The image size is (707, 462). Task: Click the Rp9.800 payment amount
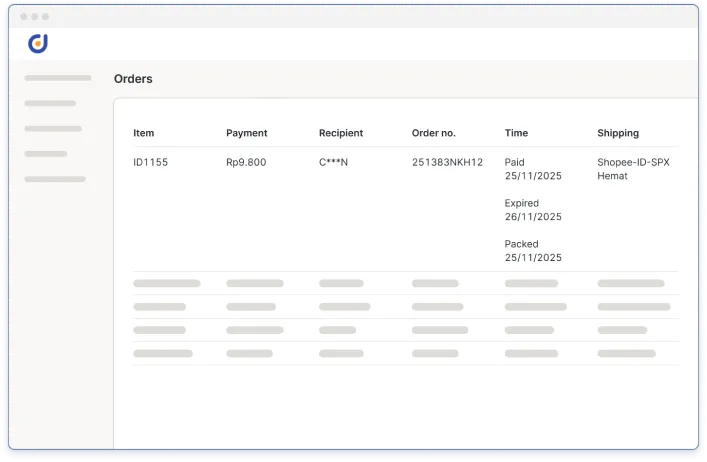(x=246, y=162)
